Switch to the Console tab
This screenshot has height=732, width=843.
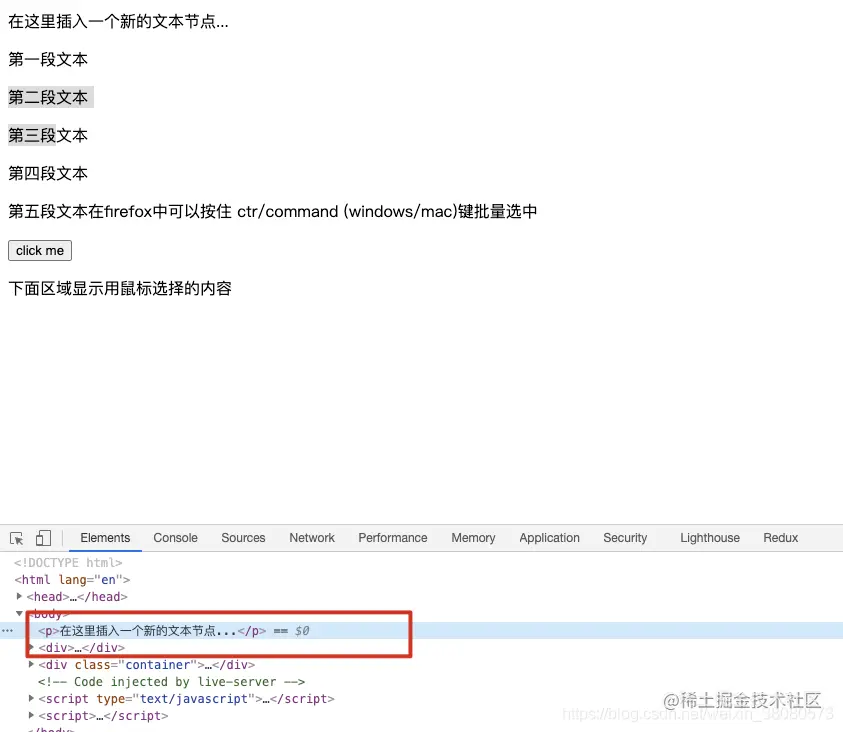pos(175,538)
